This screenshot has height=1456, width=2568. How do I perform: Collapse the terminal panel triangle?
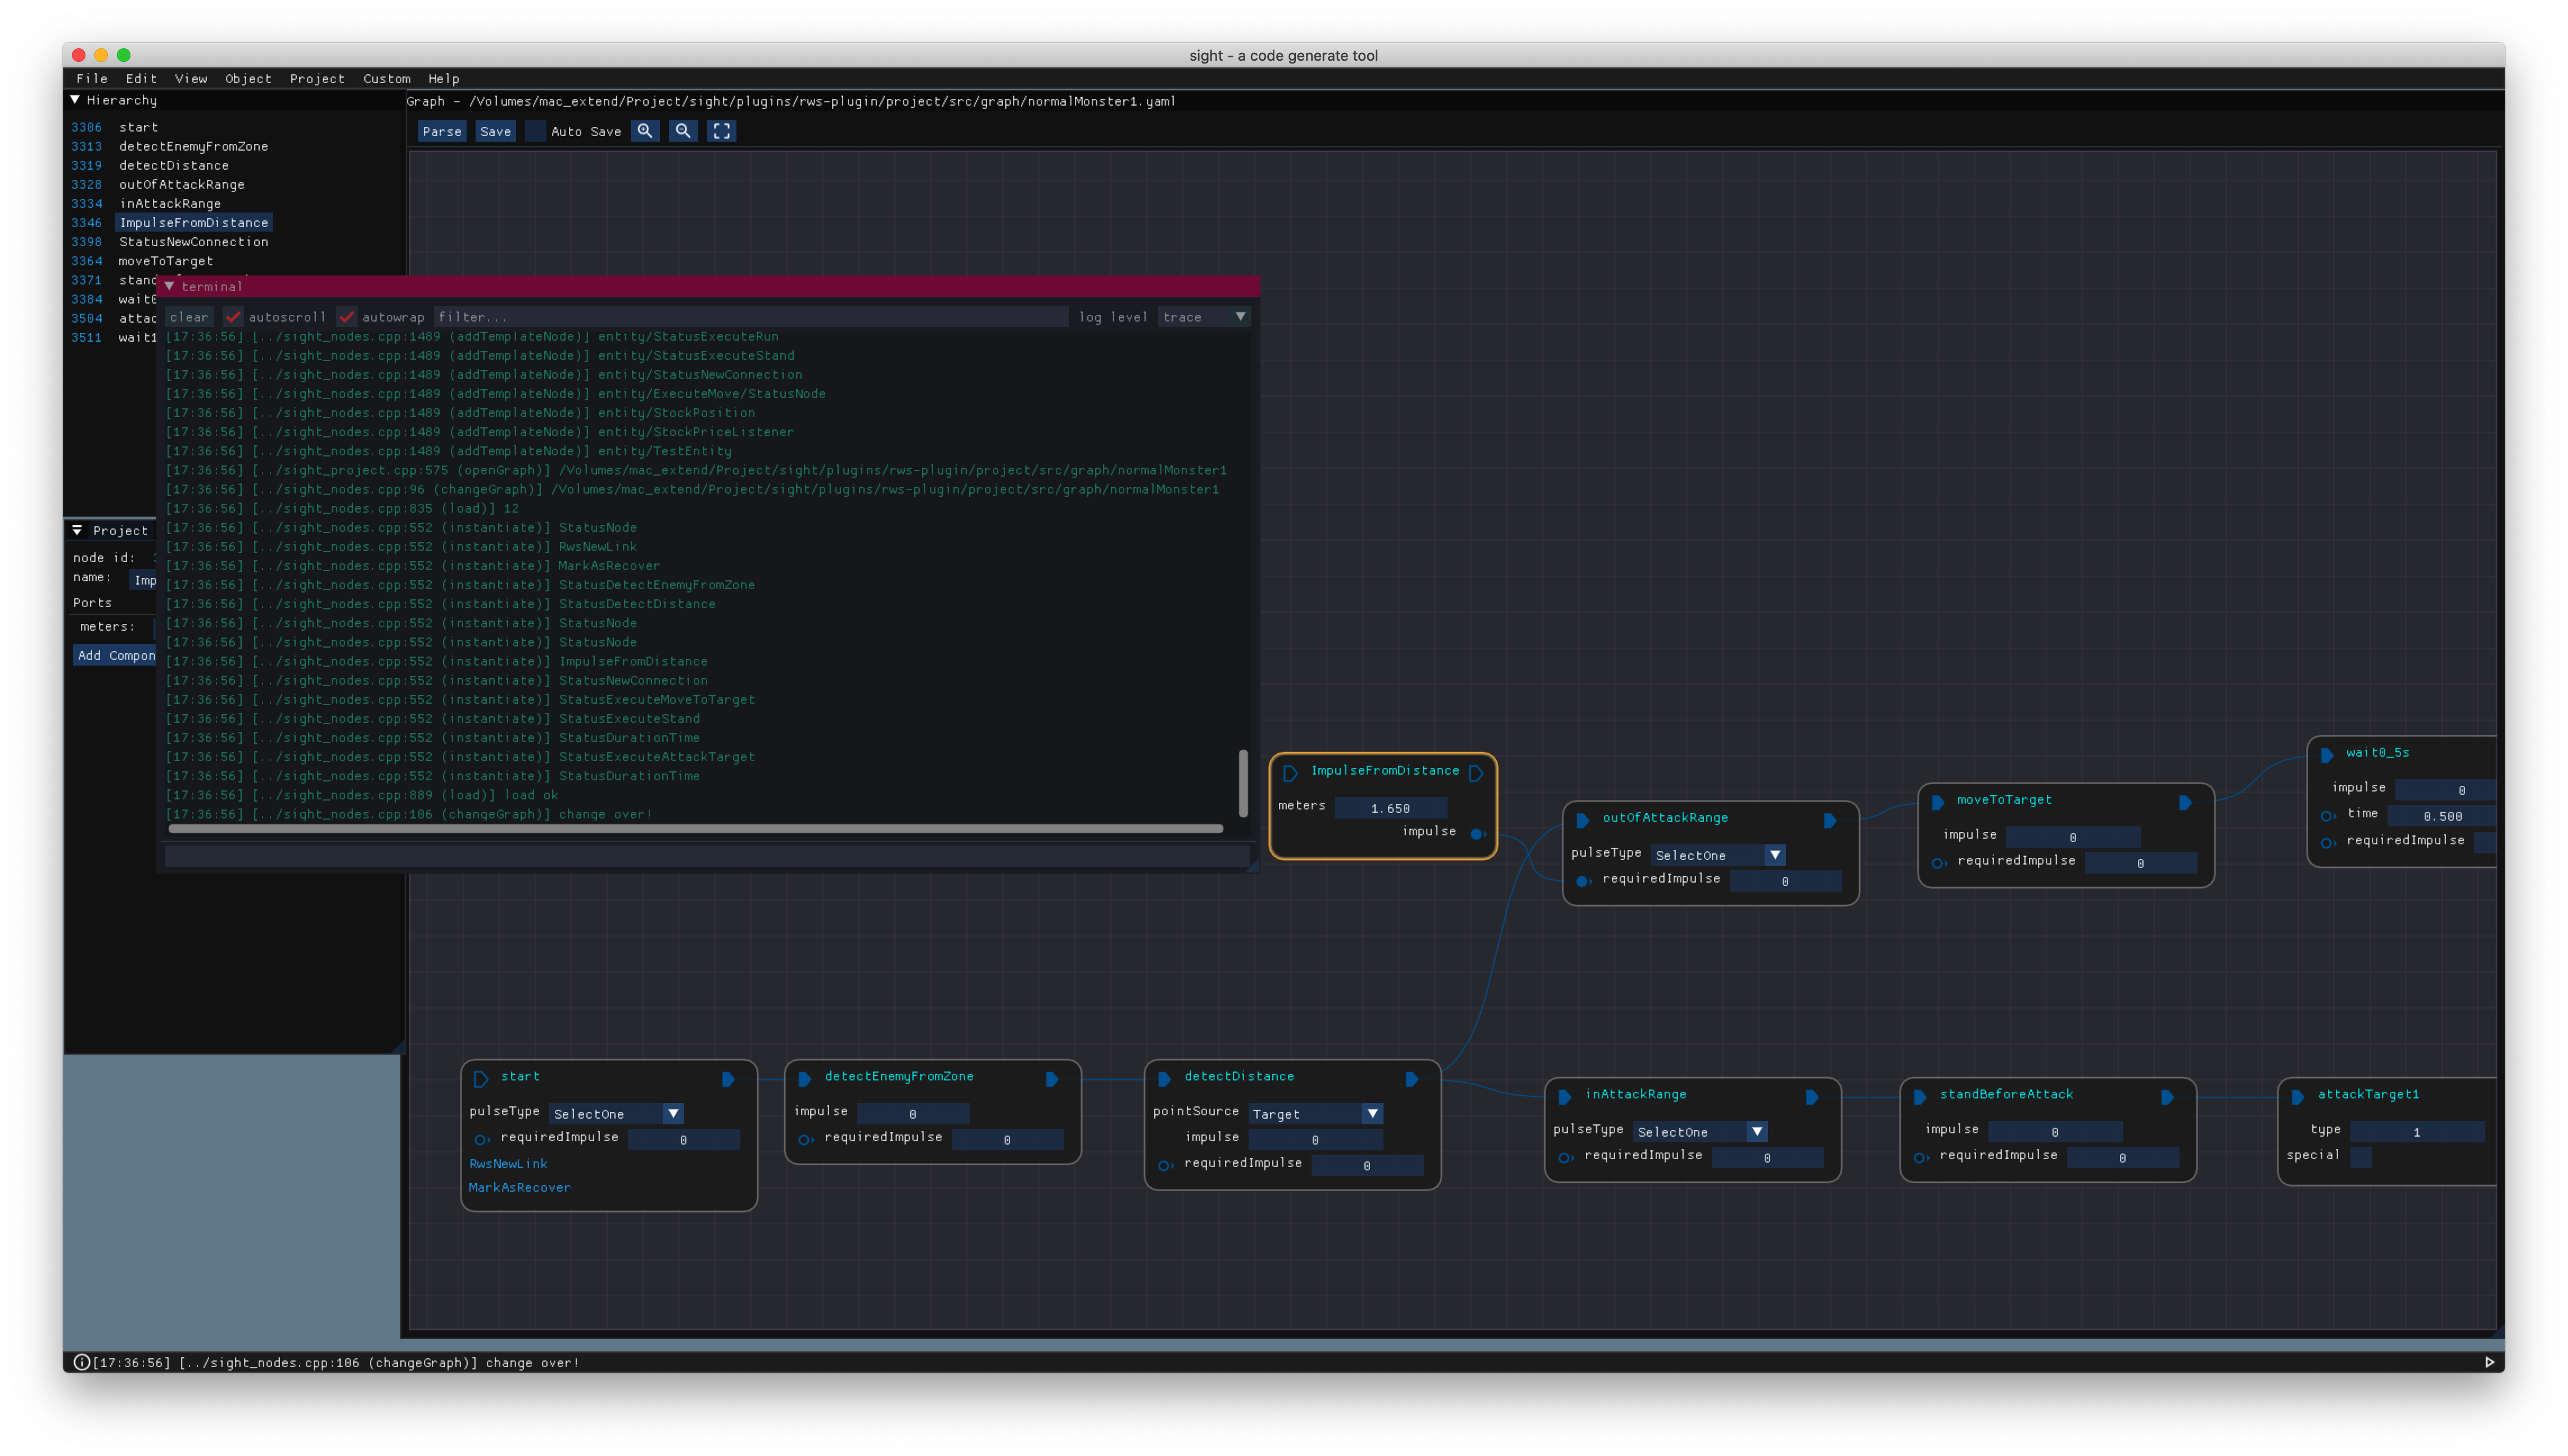pos(169,287)
